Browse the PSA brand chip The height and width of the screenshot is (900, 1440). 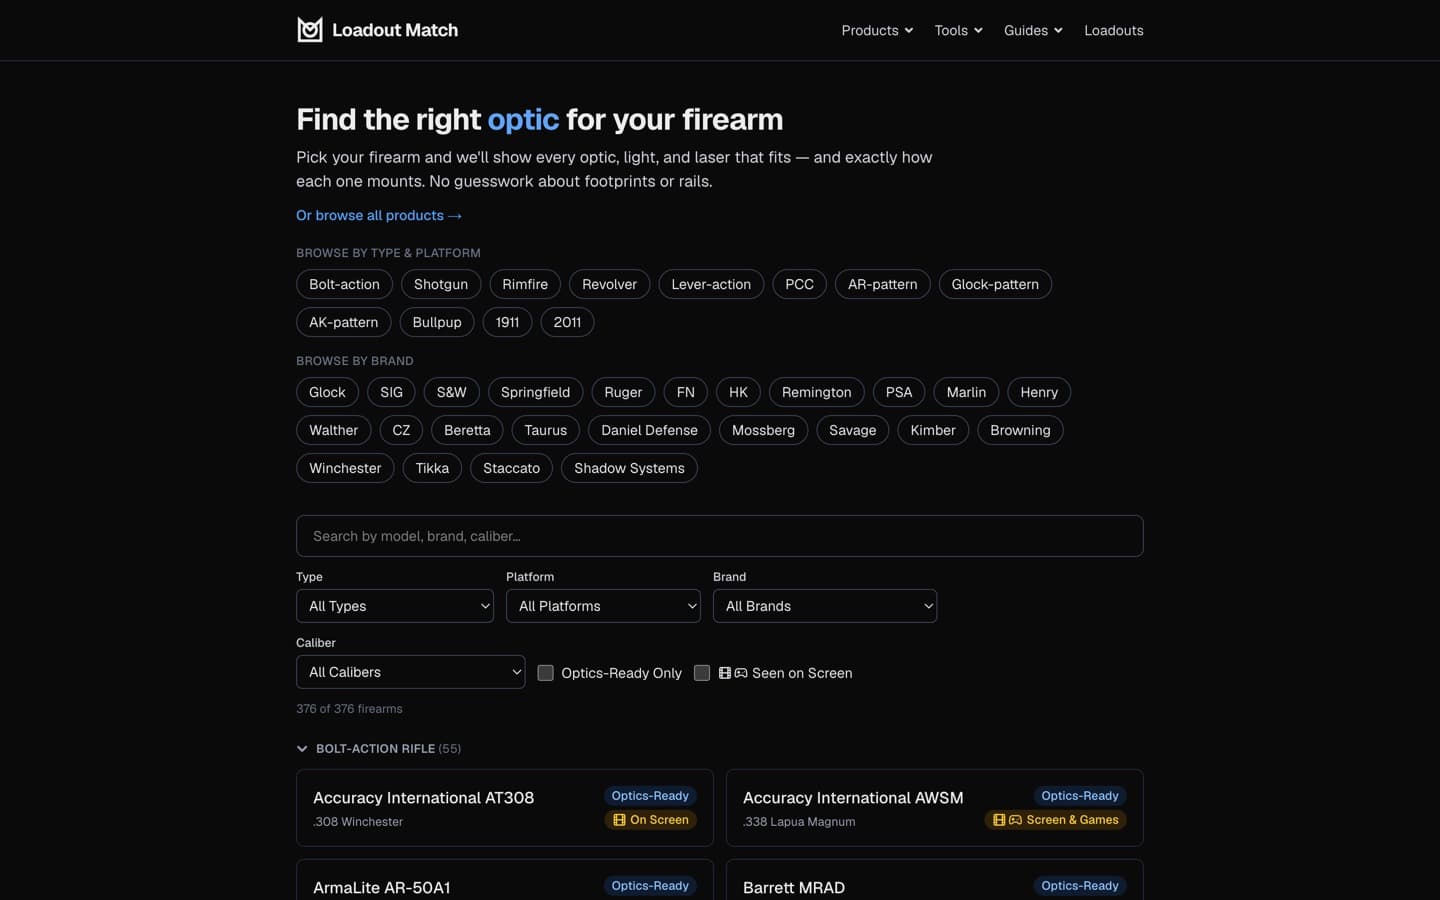pos(899,392)
